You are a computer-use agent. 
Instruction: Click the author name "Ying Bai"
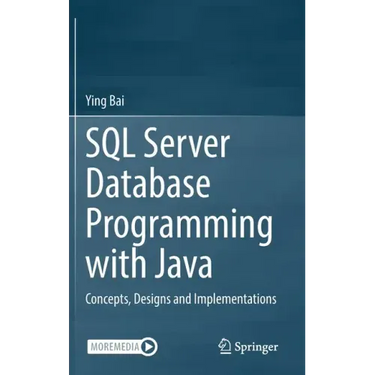click(x=105, y=101)
